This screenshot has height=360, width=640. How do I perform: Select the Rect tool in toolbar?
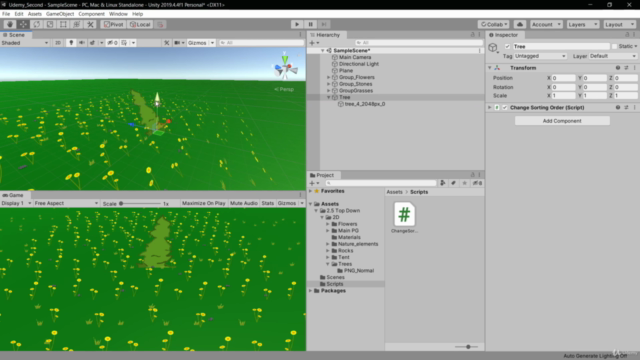pos(63,24)
